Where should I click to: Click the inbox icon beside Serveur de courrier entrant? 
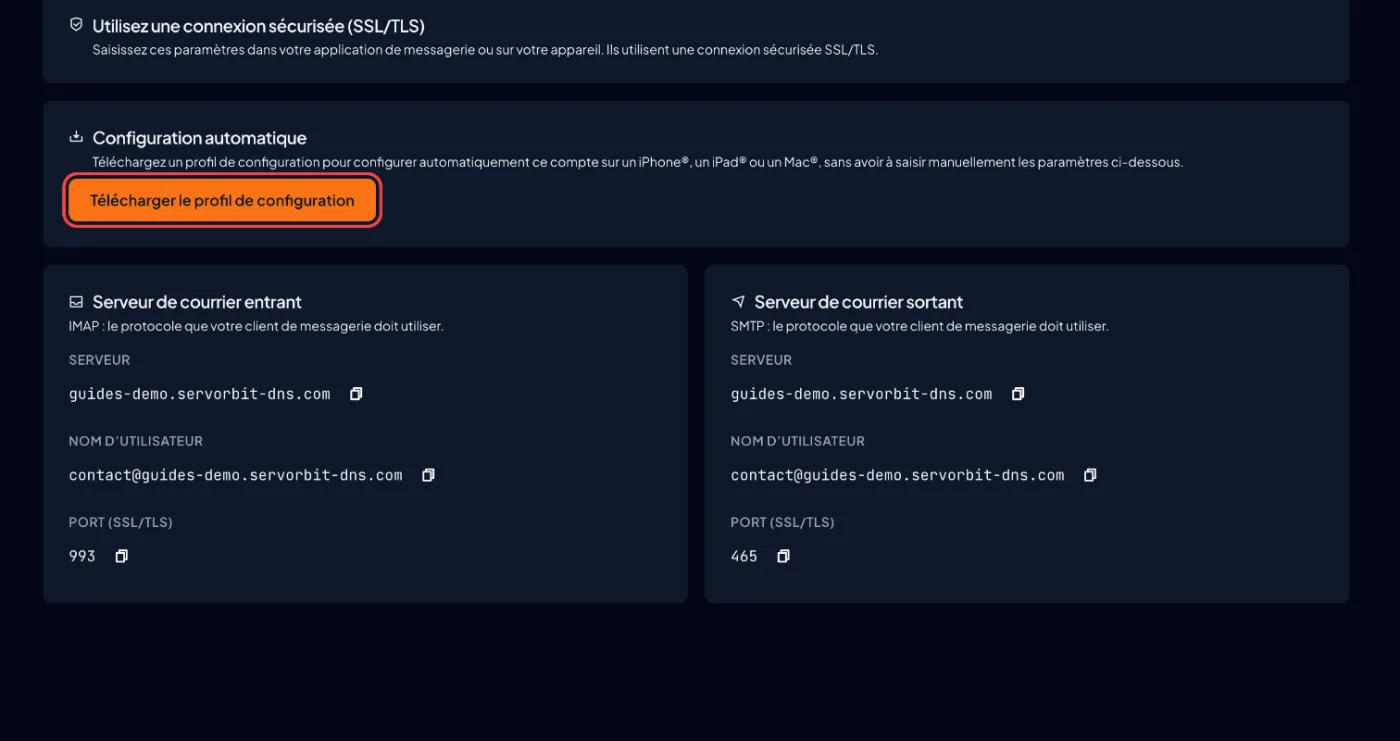click(76, 301)
